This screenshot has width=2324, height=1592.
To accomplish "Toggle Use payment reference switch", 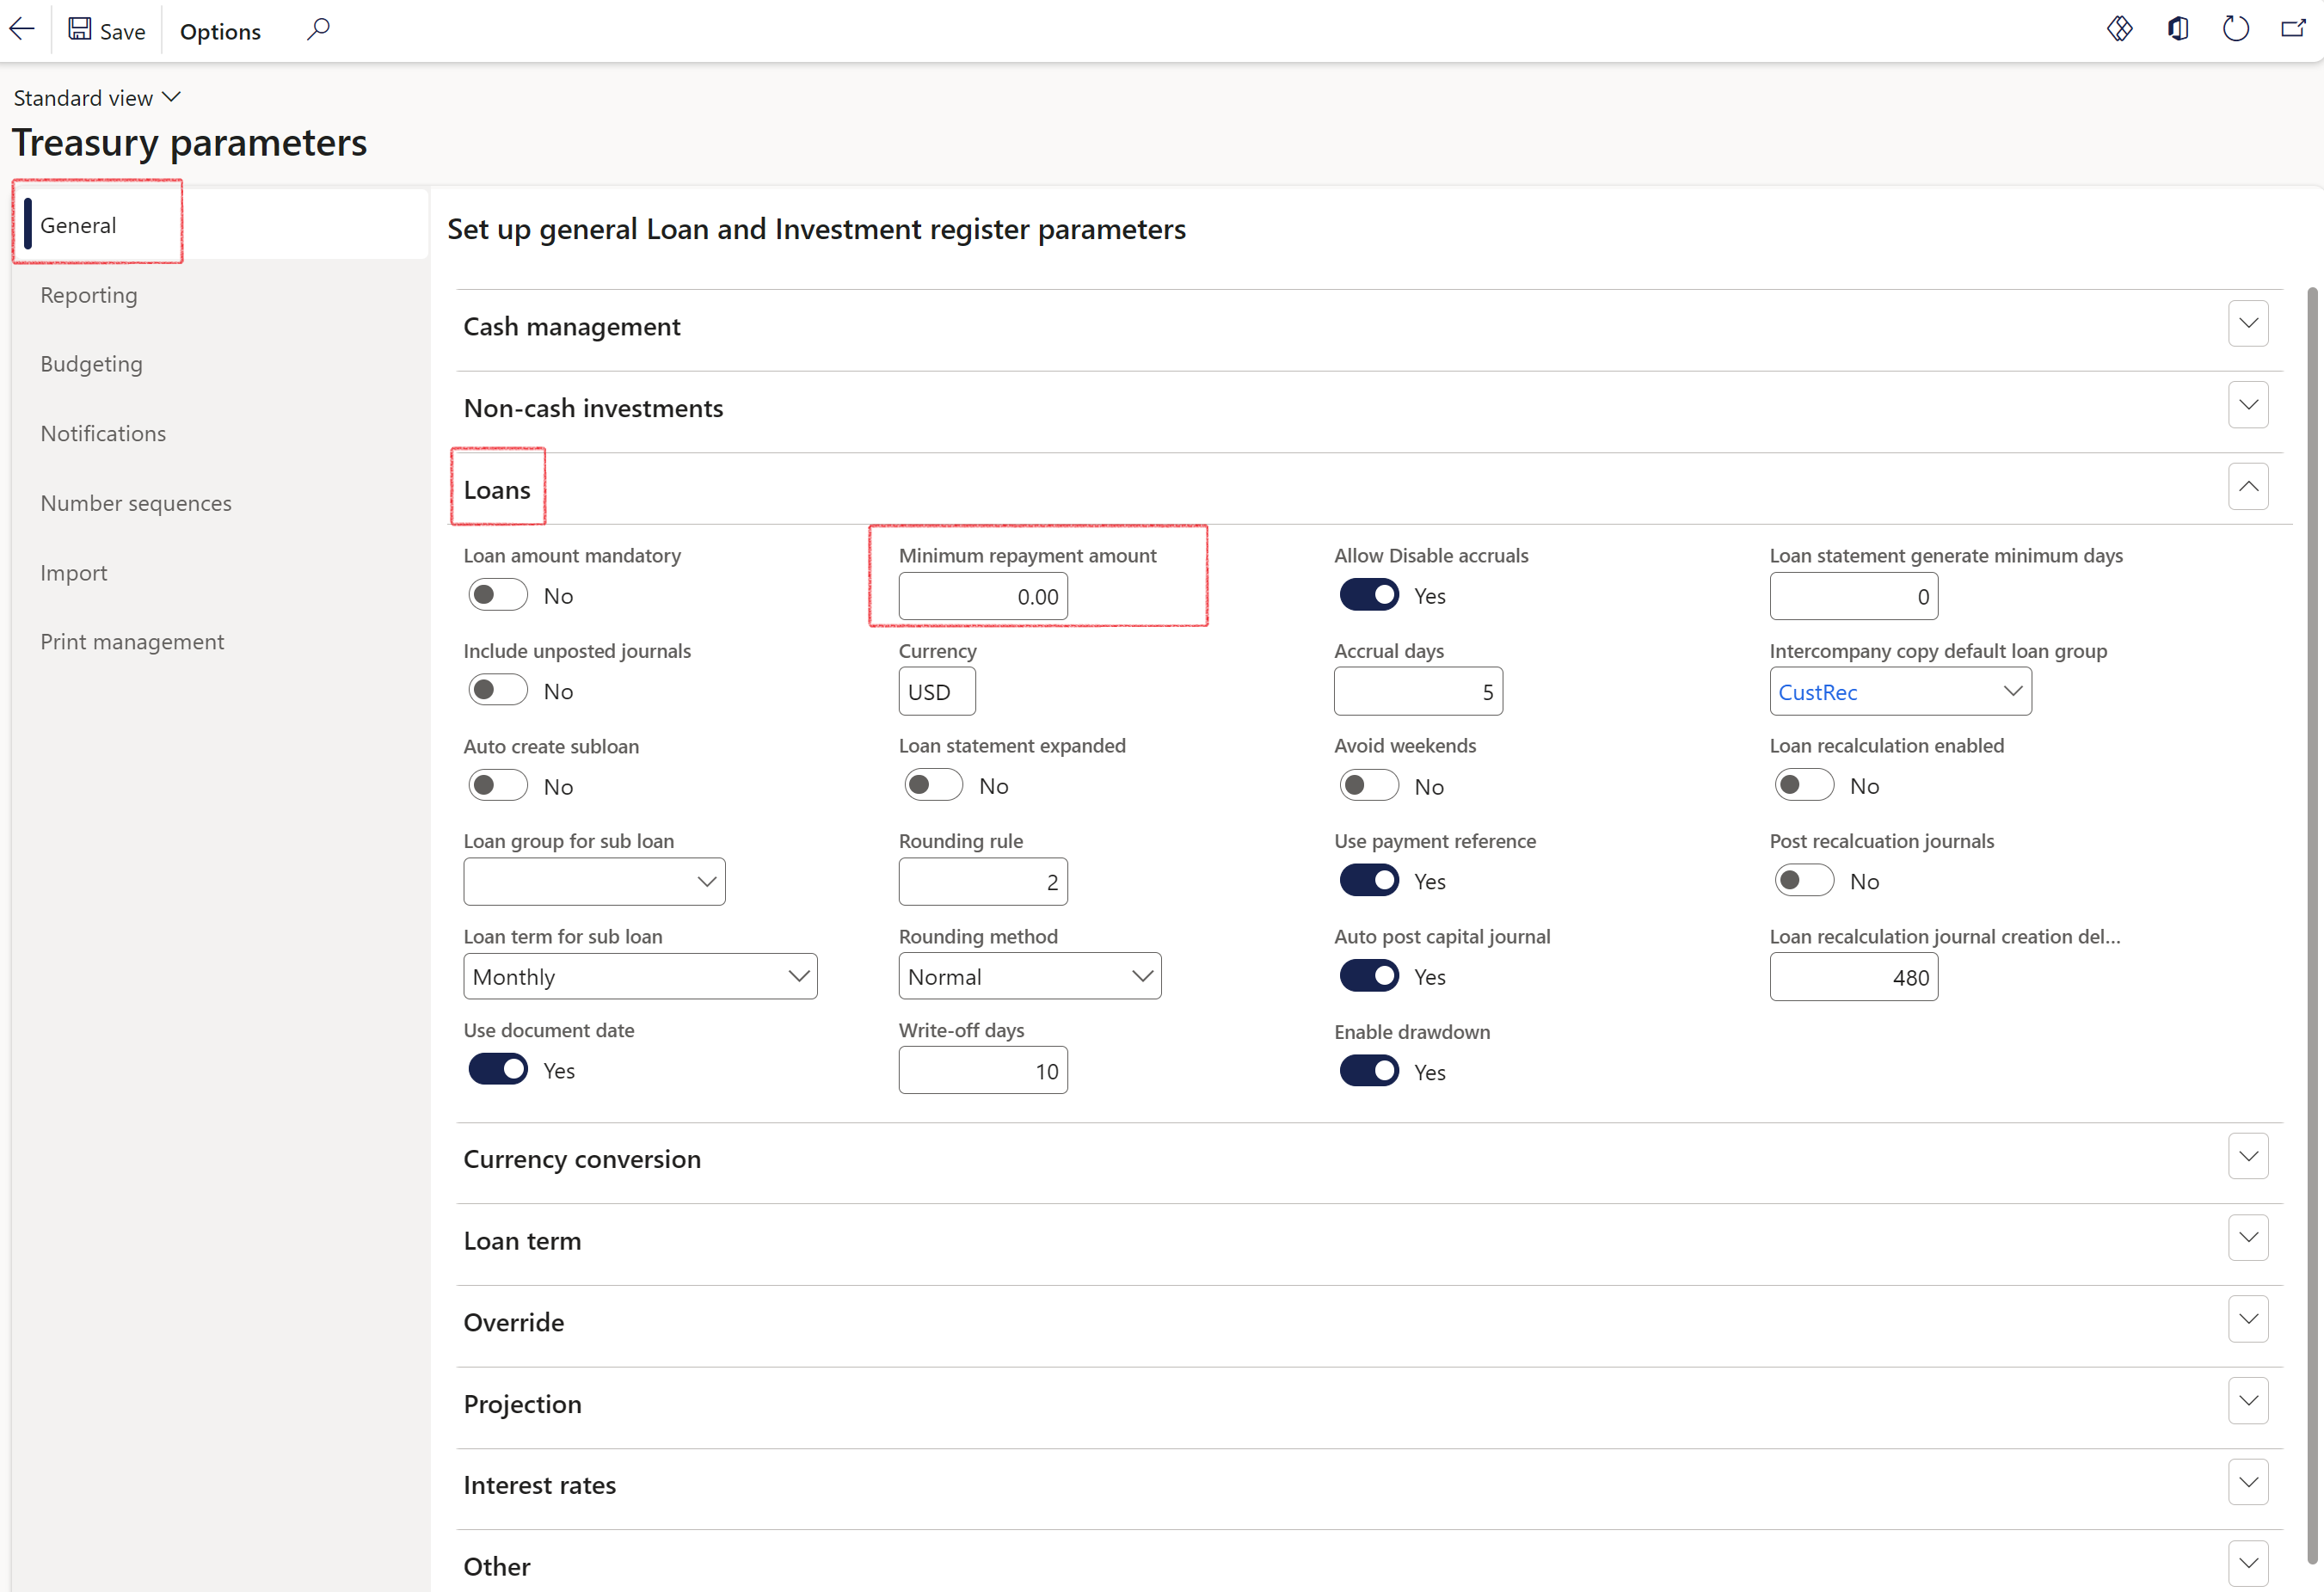I will 1369,881.
